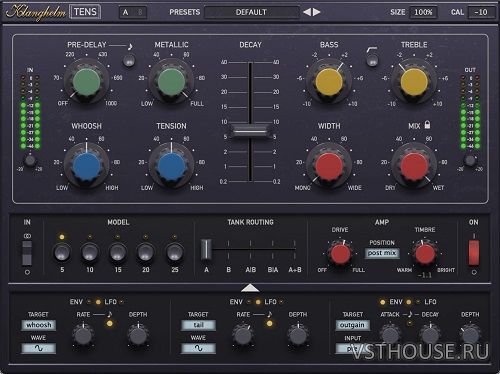Viewport: 500px width, 374px height.
Task: Toggle second modulator rate tempo sync LED
Action: click(270, 323)
